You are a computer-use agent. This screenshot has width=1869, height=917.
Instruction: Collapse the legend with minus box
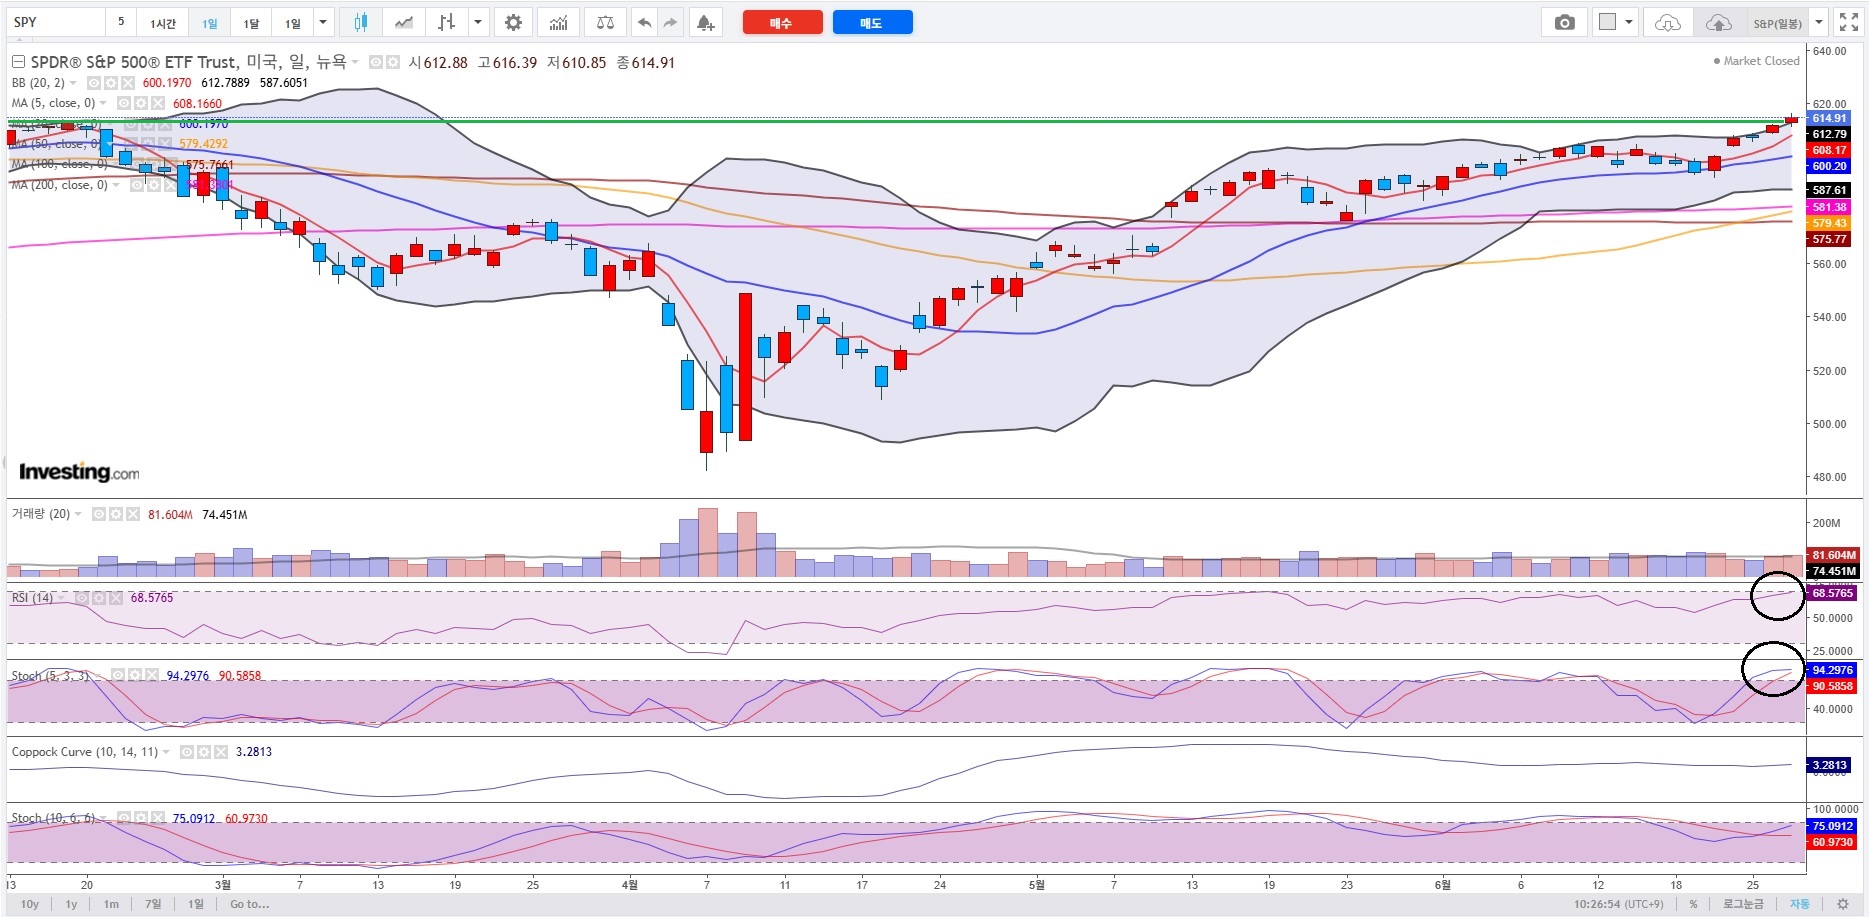pyautogui.click(x=18, y=62)
